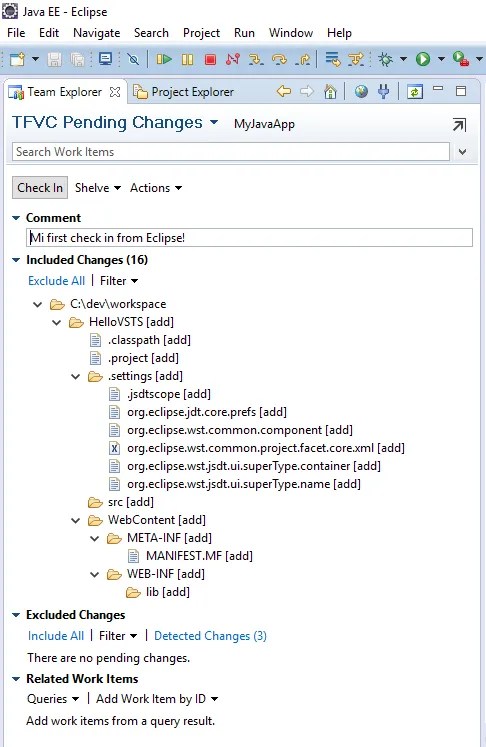Click the check-in Comment text box
This screenshot has height=747, width=486.
point(249,237)
